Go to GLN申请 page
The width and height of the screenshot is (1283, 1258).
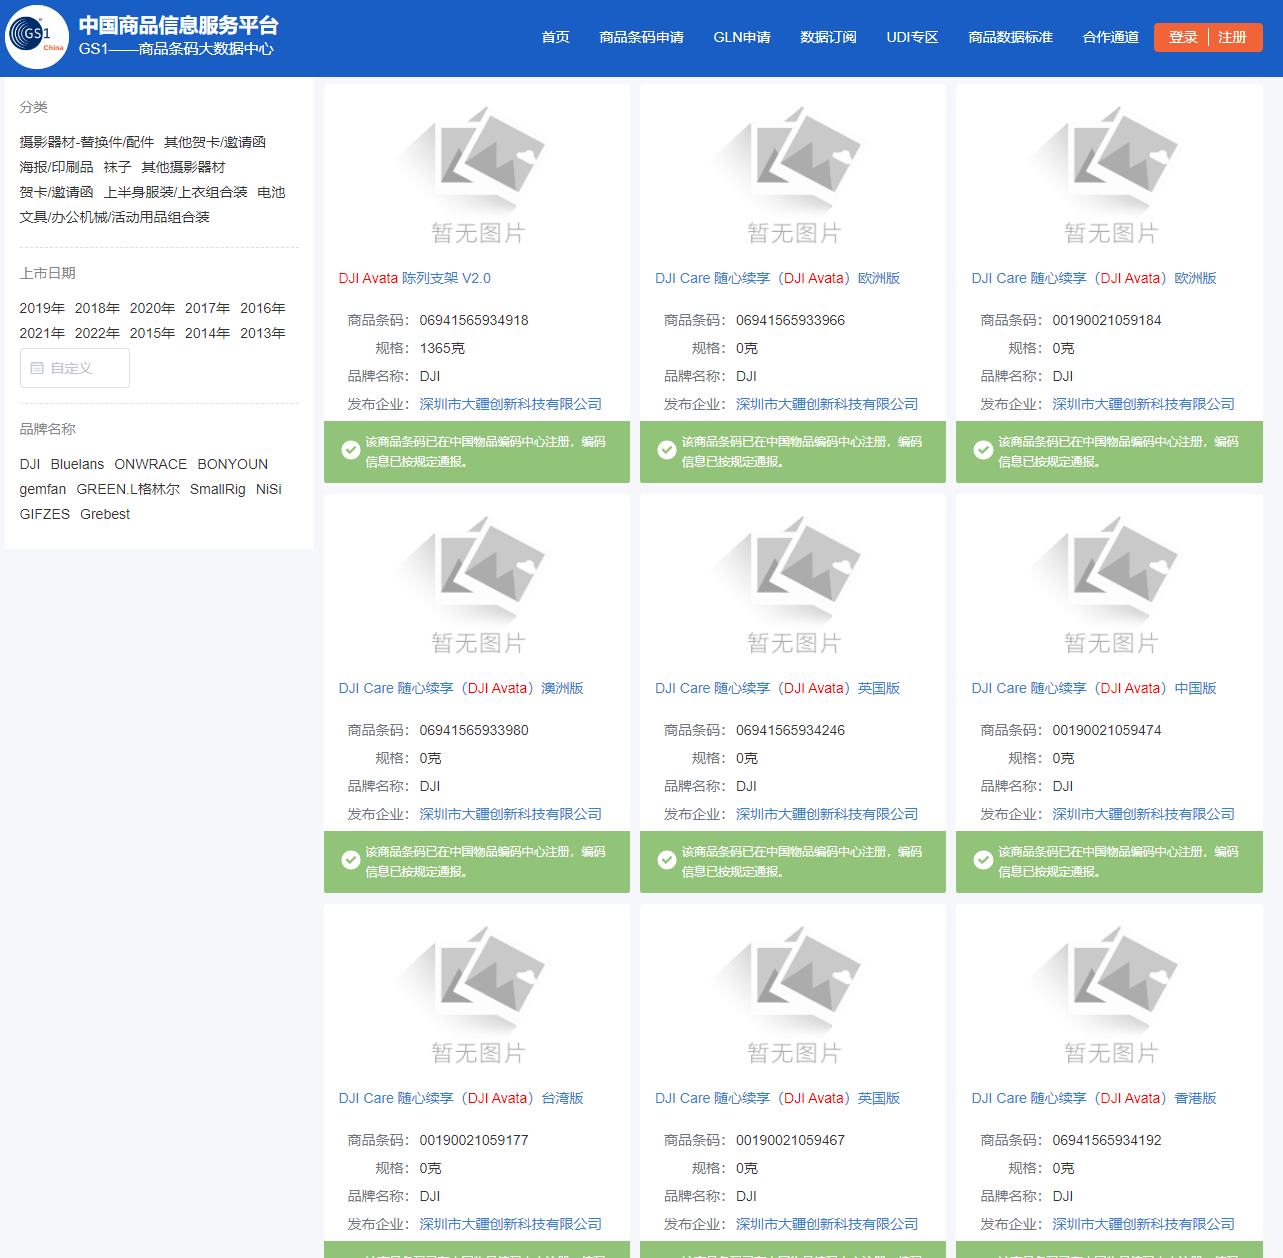point(742,37)
